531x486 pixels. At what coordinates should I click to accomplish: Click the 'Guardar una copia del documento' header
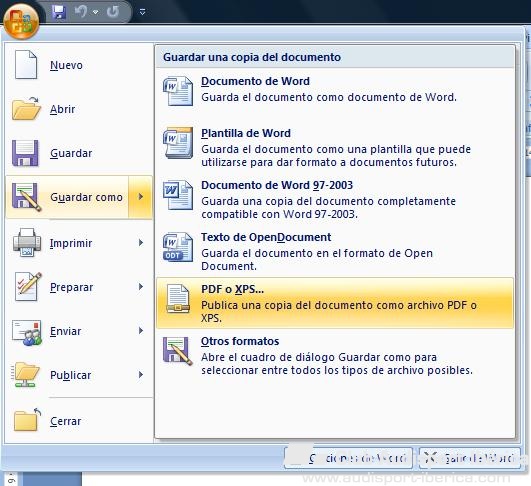[252, 57]
